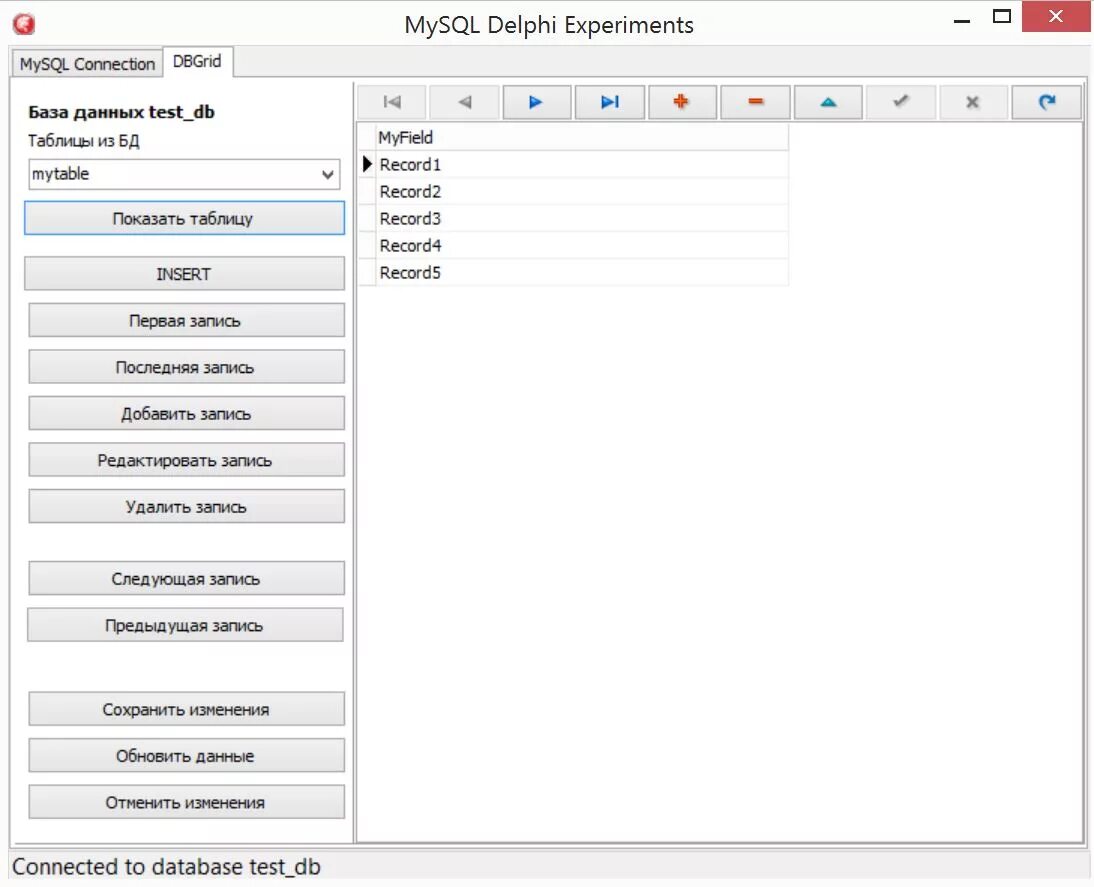1094x887 pixels.
Task: Click the MyField column header
Action: 582,137
